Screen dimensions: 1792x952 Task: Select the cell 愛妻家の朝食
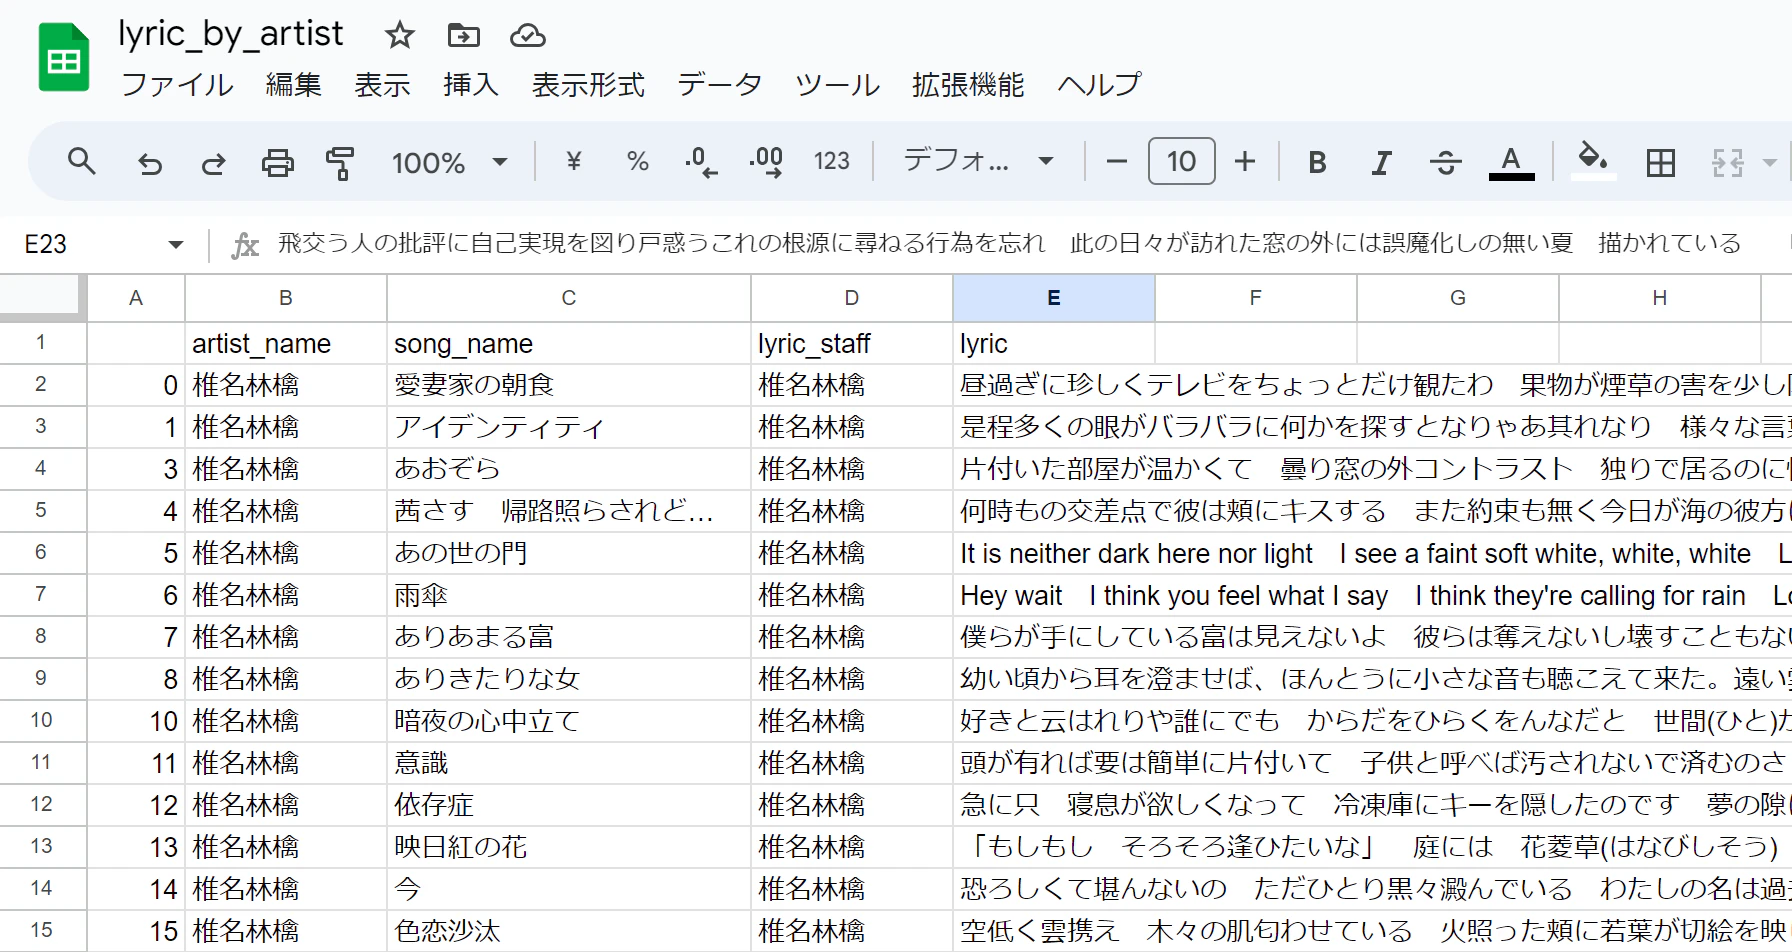click(569, 385)
